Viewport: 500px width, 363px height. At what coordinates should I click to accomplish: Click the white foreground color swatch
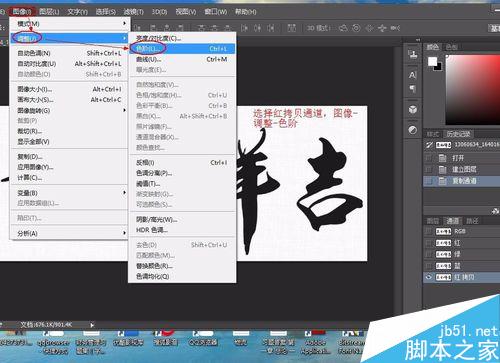click(x=432, y=61)
